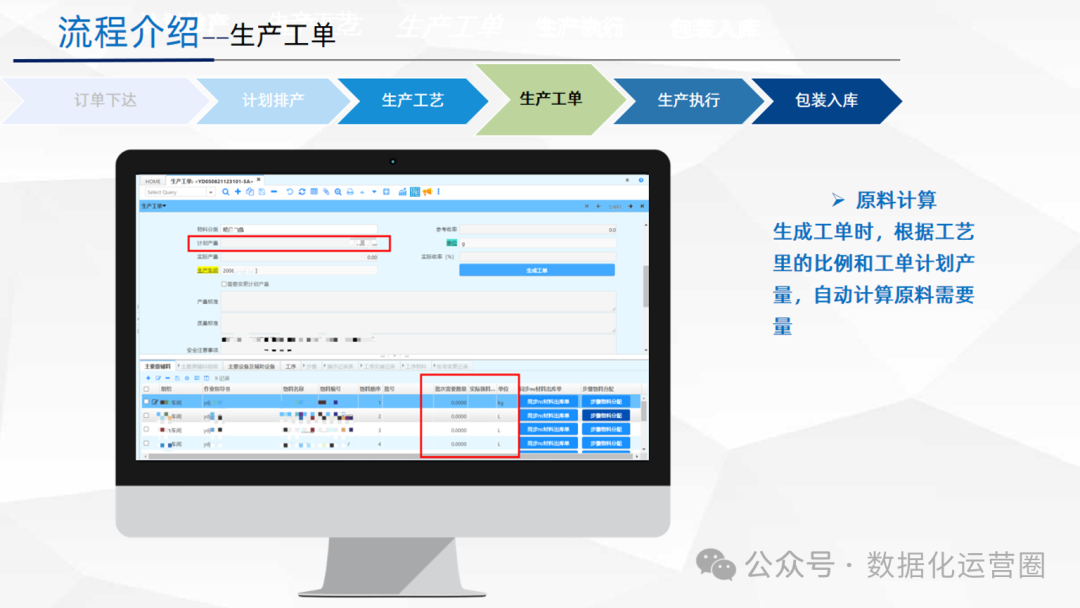Click the save disk toolbar icon
The height and width of the screenshot is (608, 1080).
[262, 192]
